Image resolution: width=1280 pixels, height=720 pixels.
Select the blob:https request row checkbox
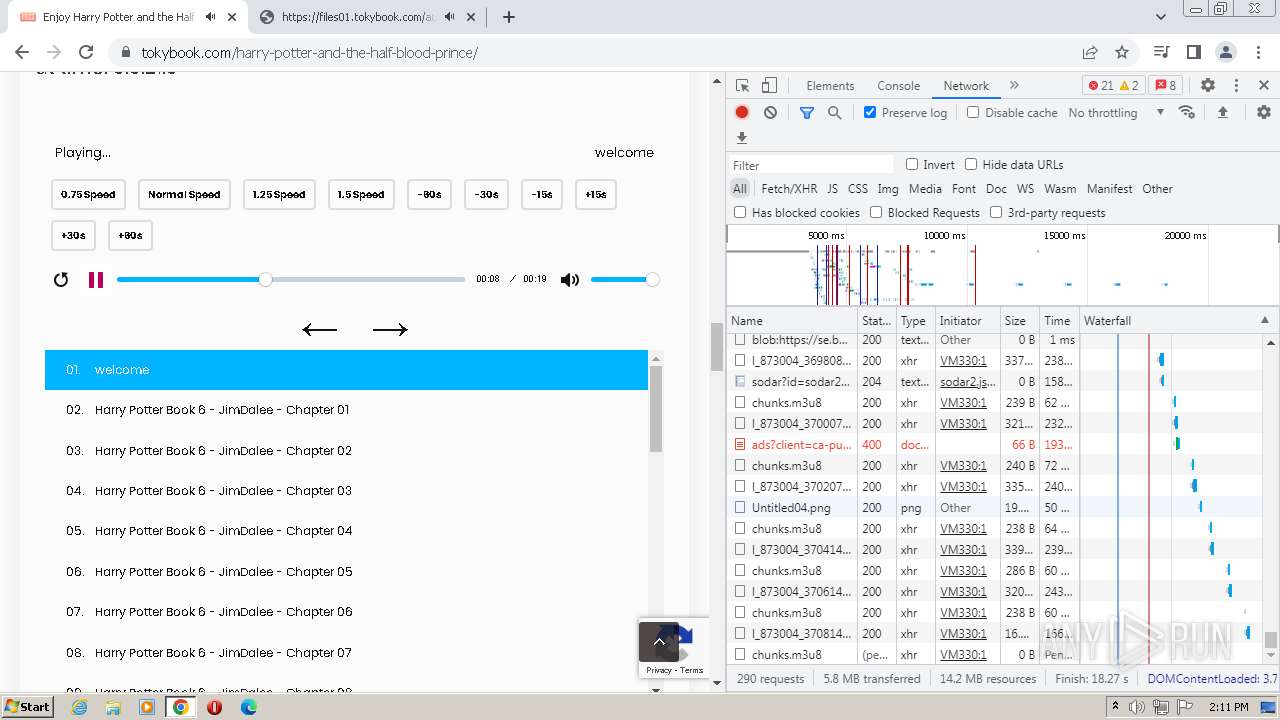[x=740, y=340]
